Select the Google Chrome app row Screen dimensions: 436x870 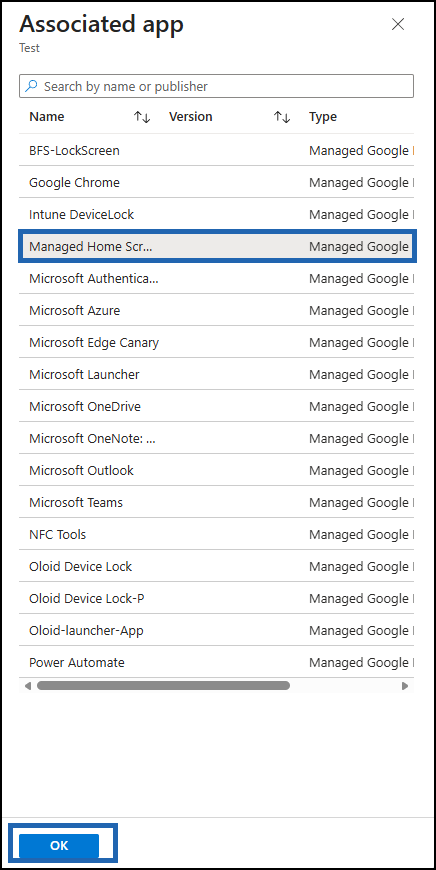click(x=216, y=182)
